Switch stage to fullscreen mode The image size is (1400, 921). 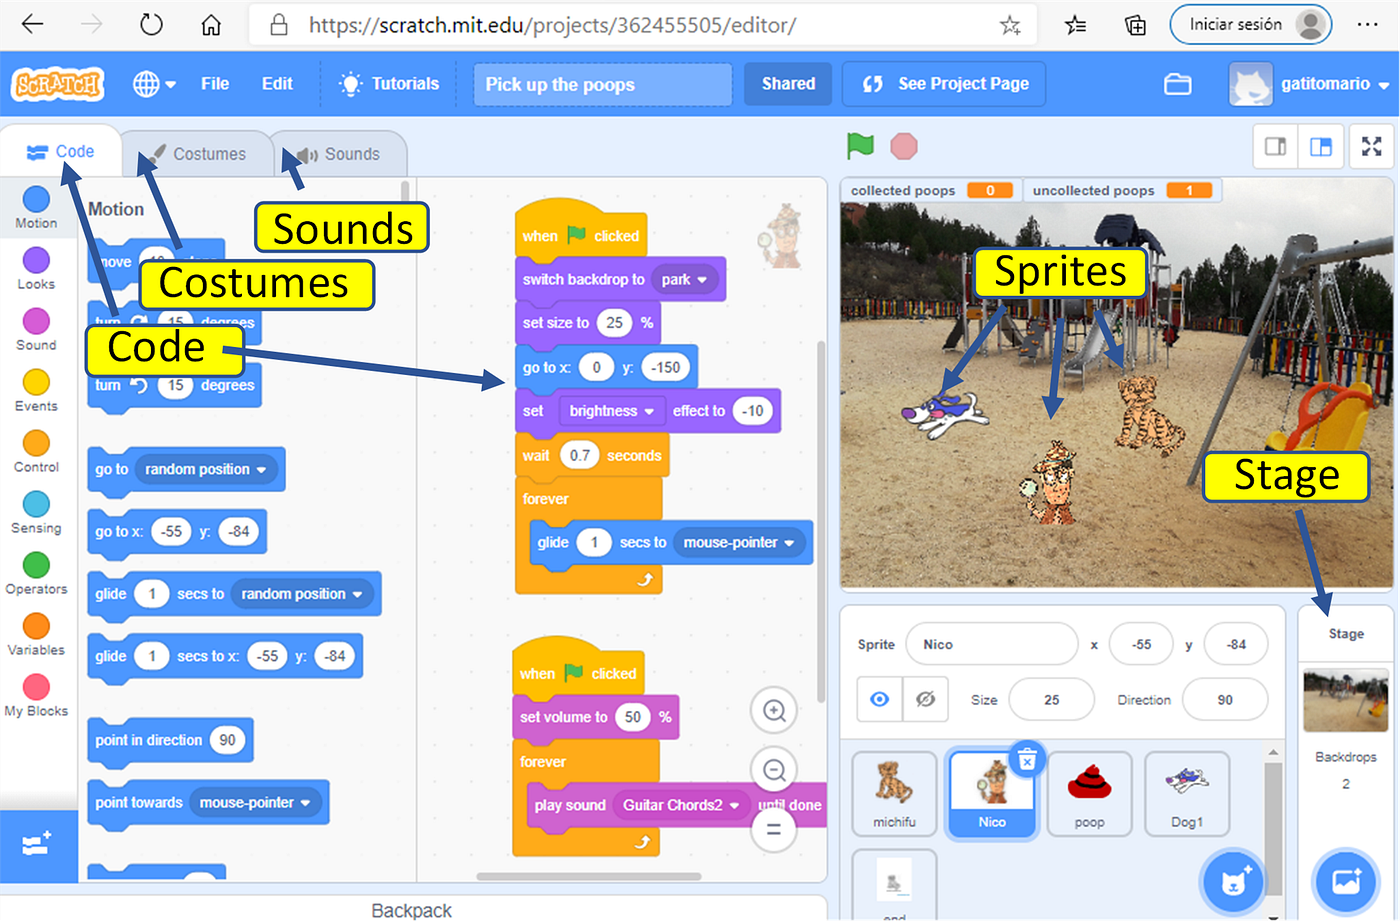[1371, 146]
